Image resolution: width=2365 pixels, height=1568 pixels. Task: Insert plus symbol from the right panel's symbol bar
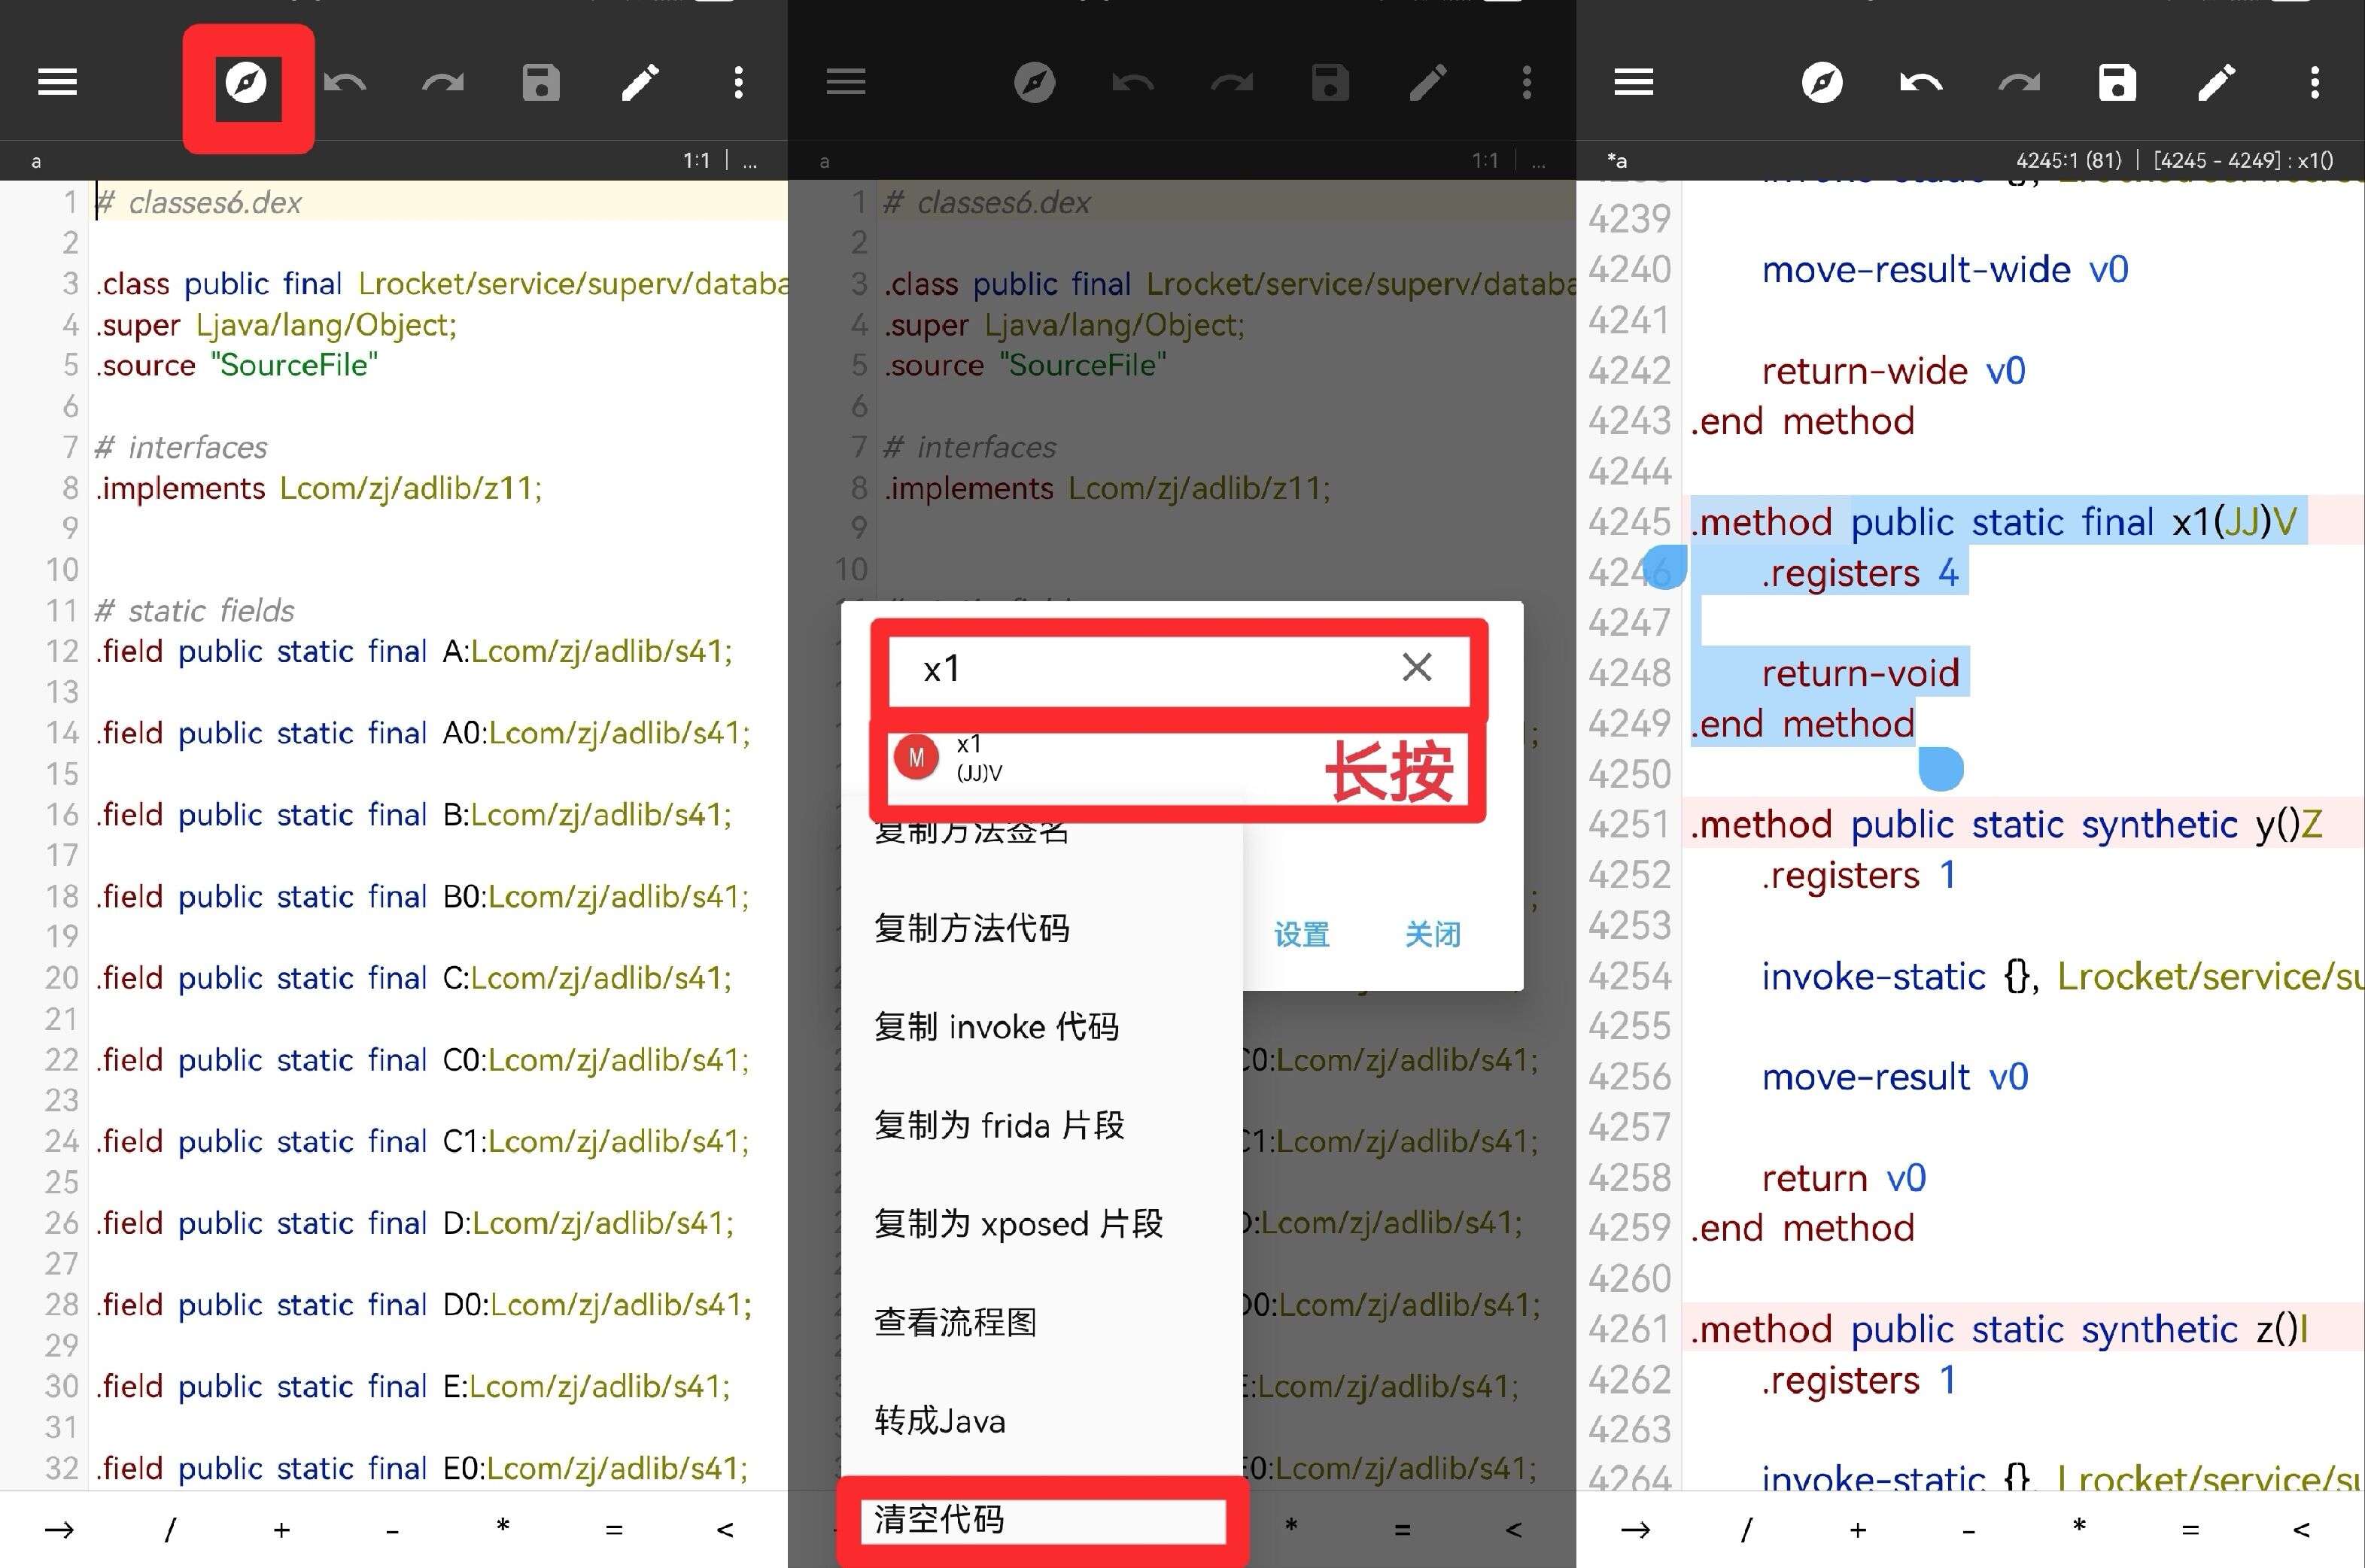coord(1858,1529)
